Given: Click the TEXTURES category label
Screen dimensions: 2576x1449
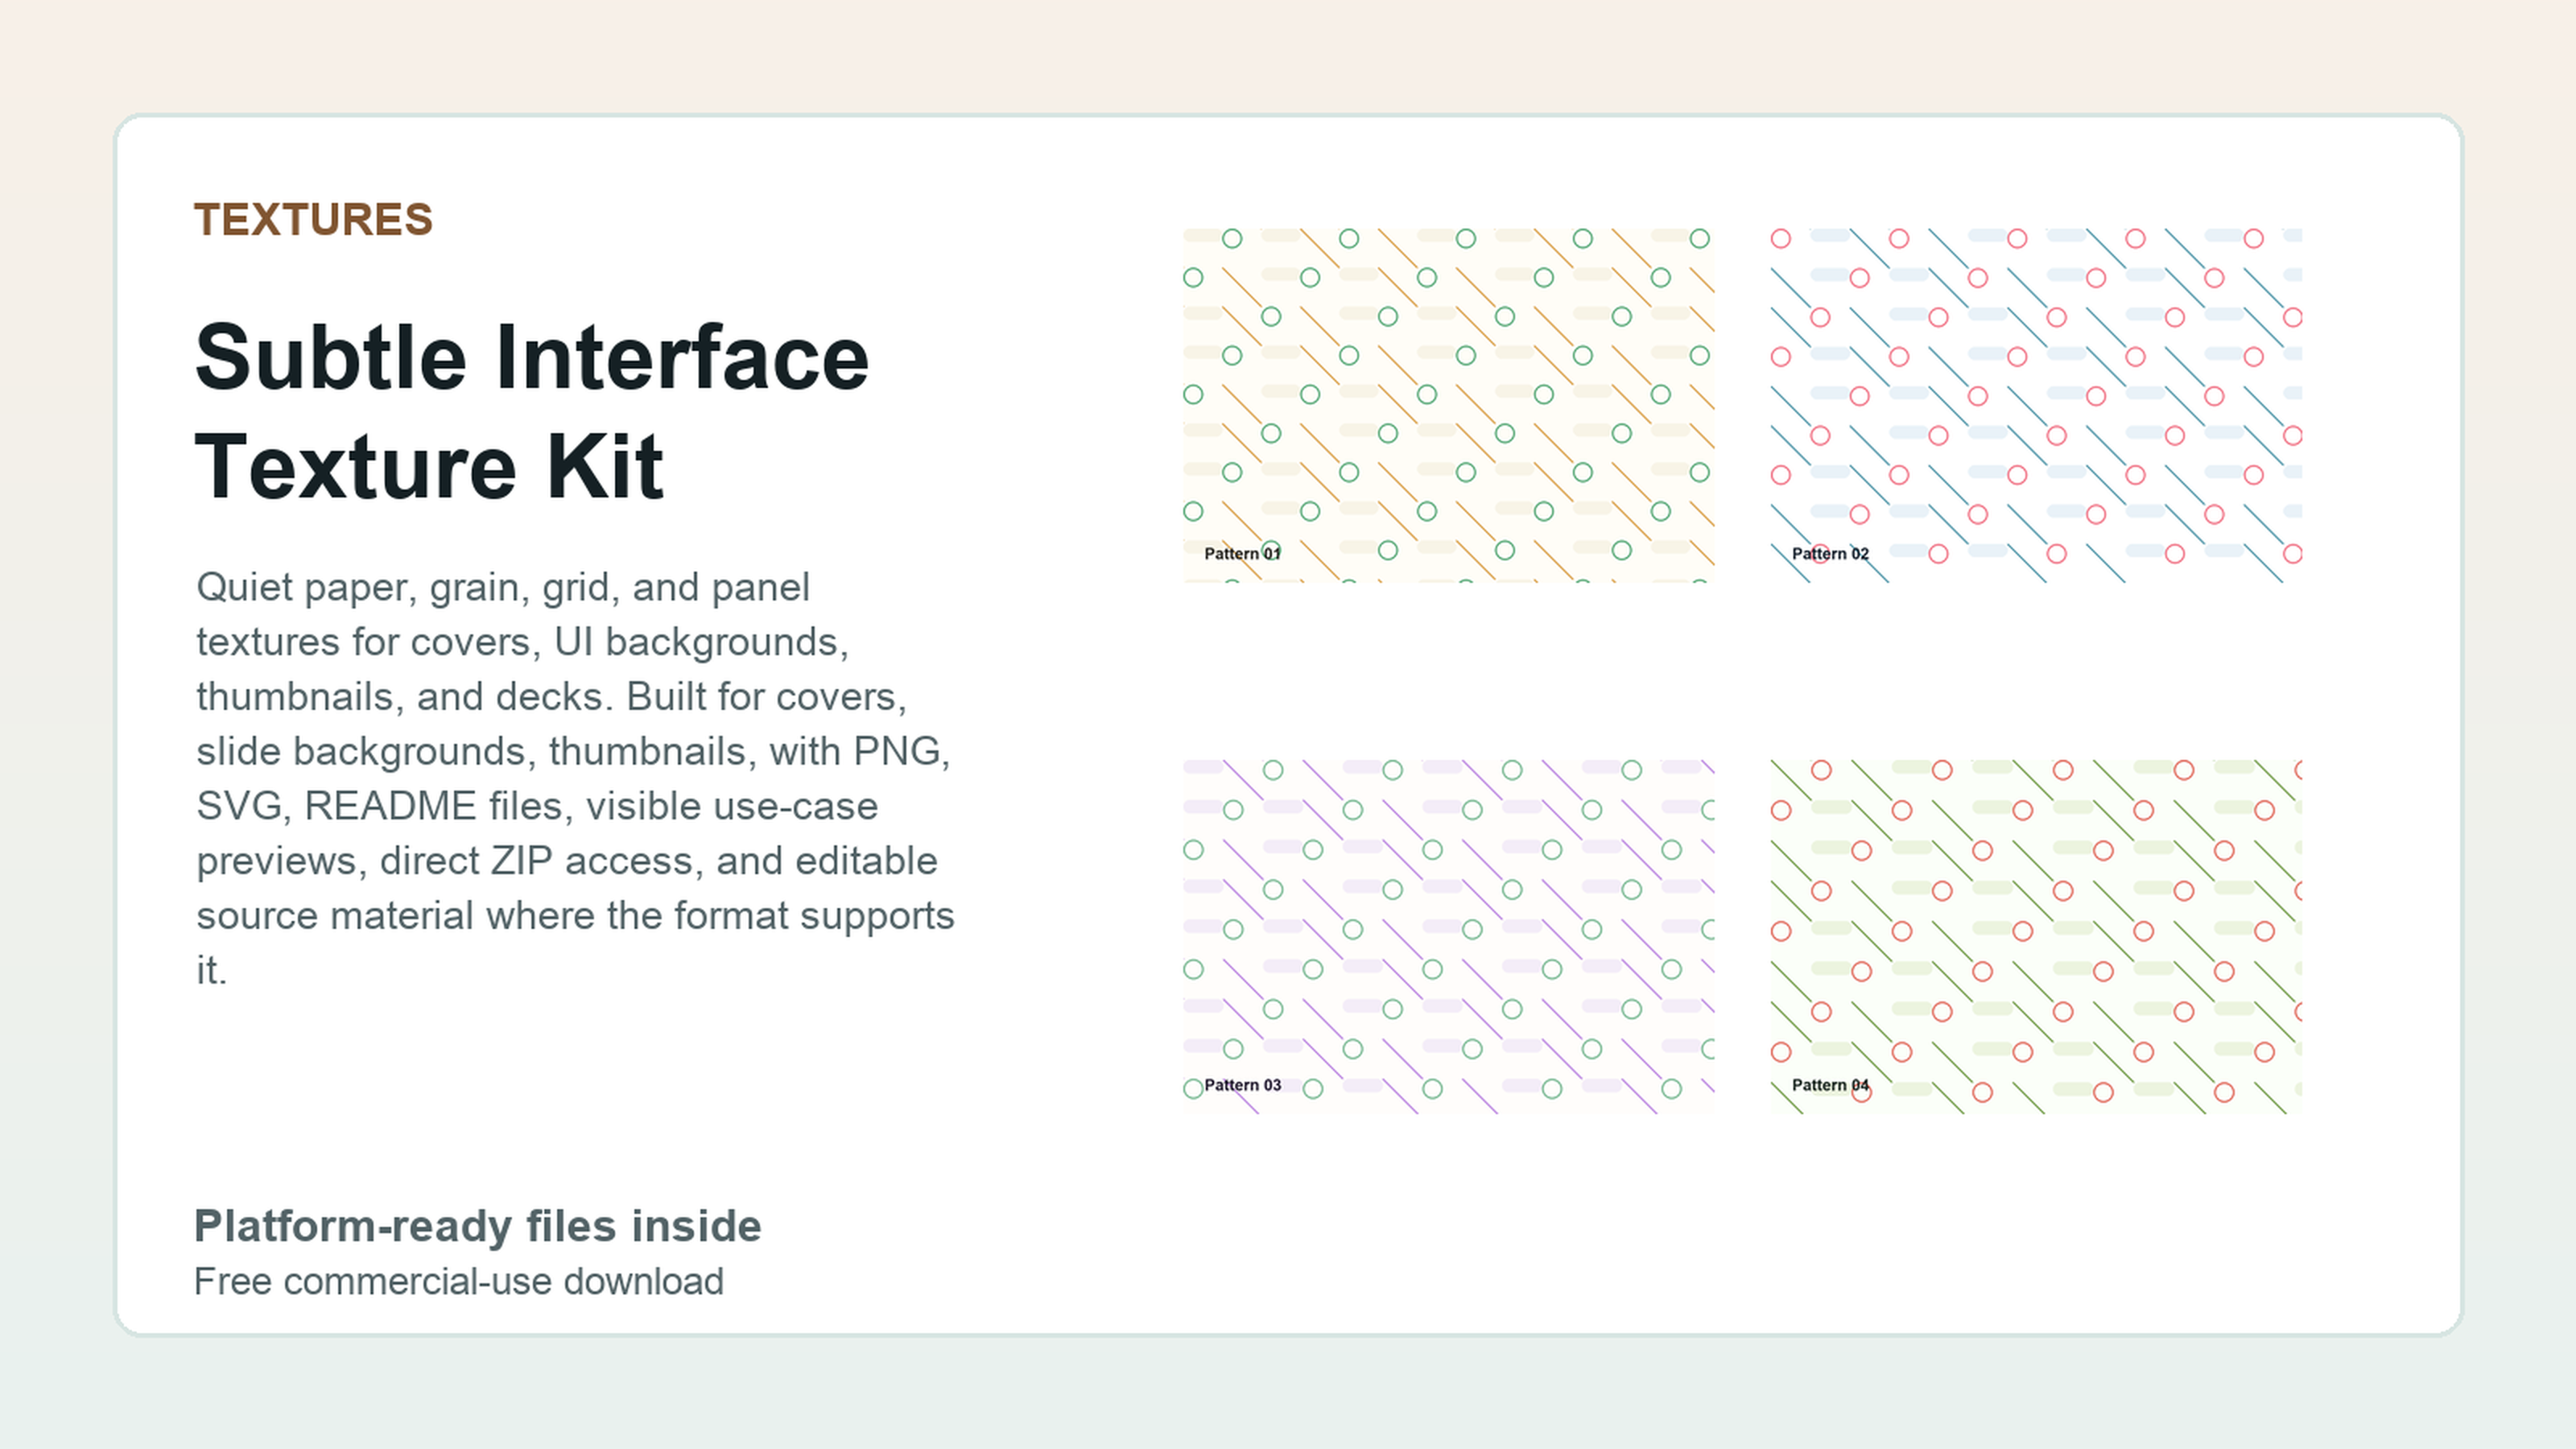Looking at the screenshot, I should pos(313,220).
